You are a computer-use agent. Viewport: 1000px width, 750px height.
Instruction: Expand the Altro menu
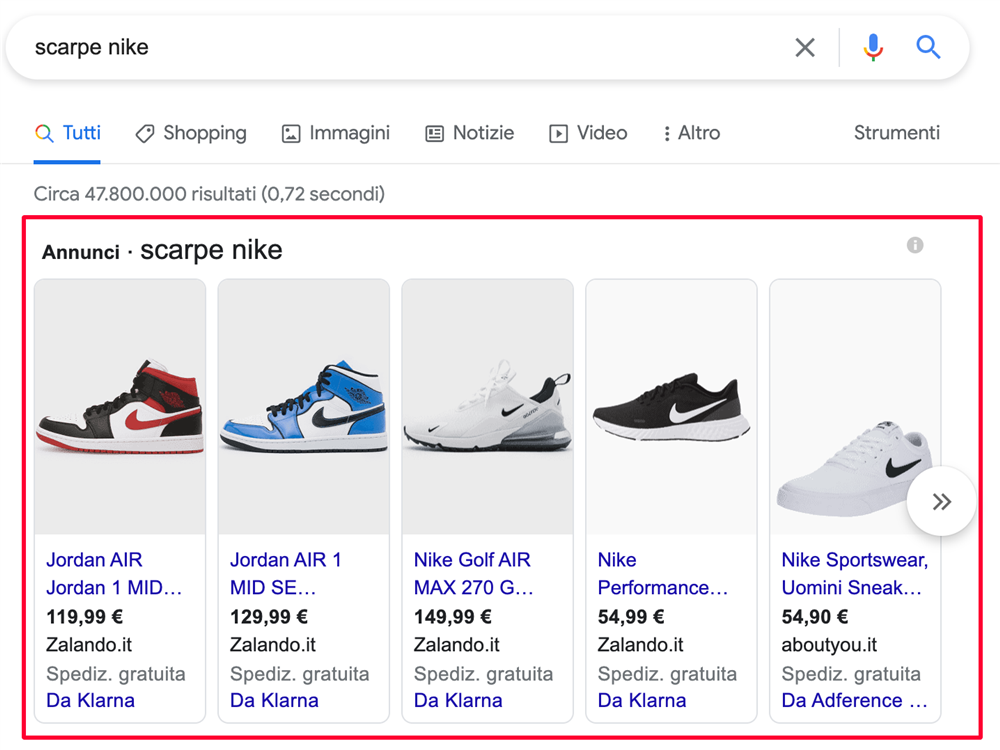click(692, 133)
